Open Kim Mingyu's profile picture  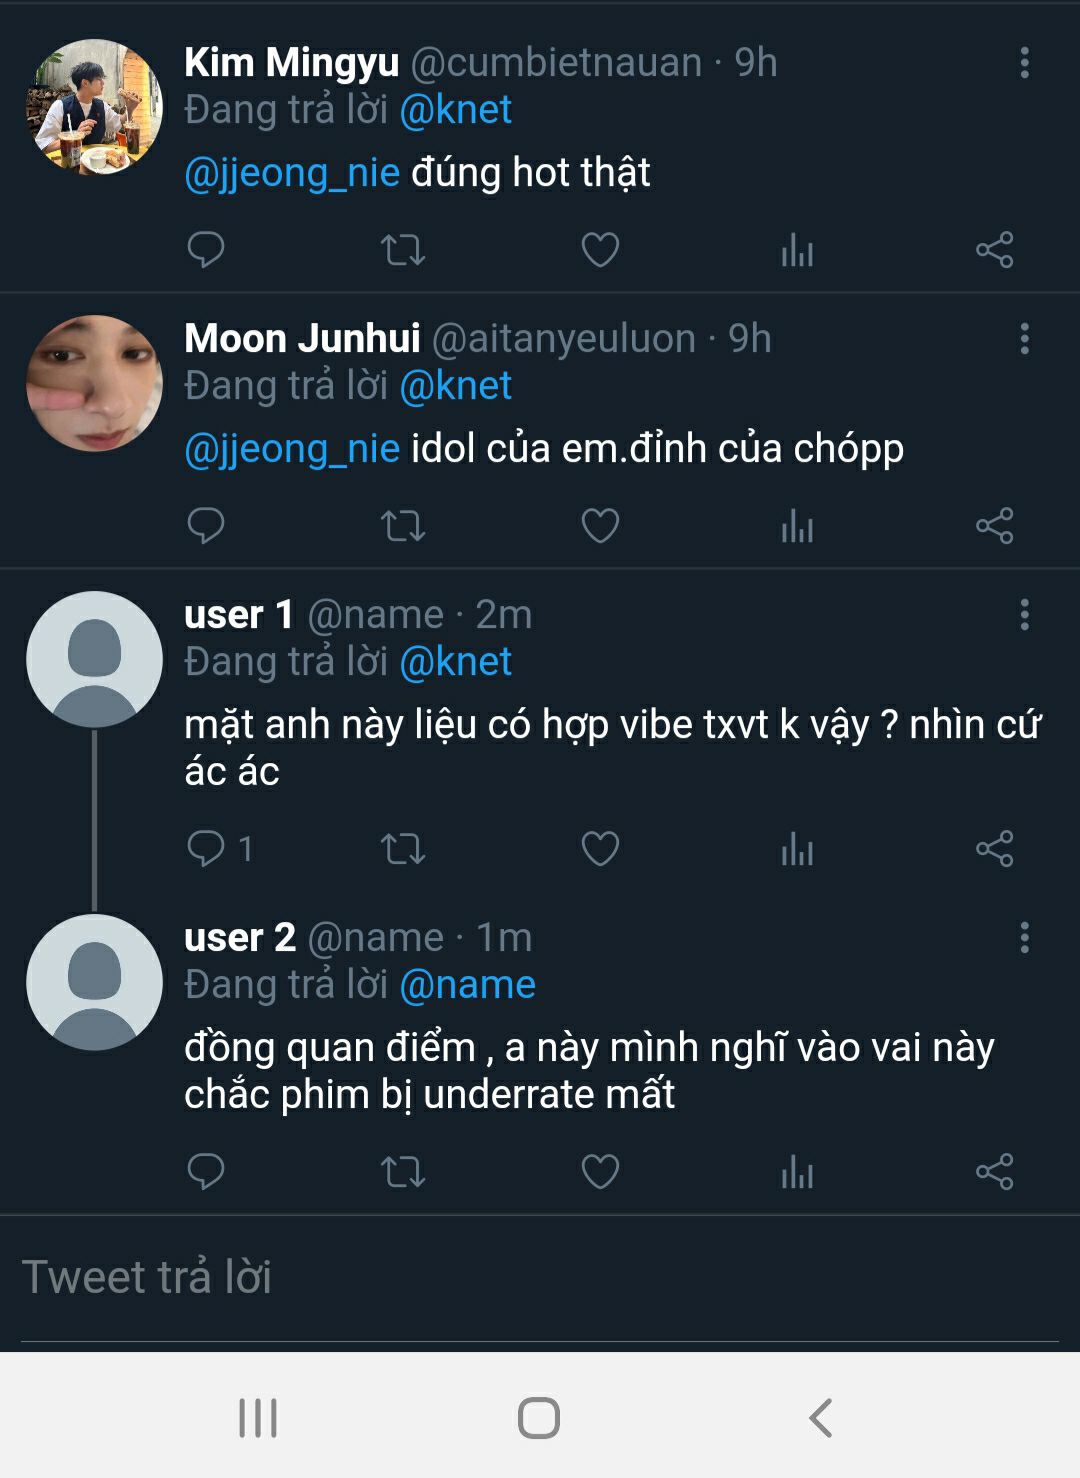click(94, 107)
